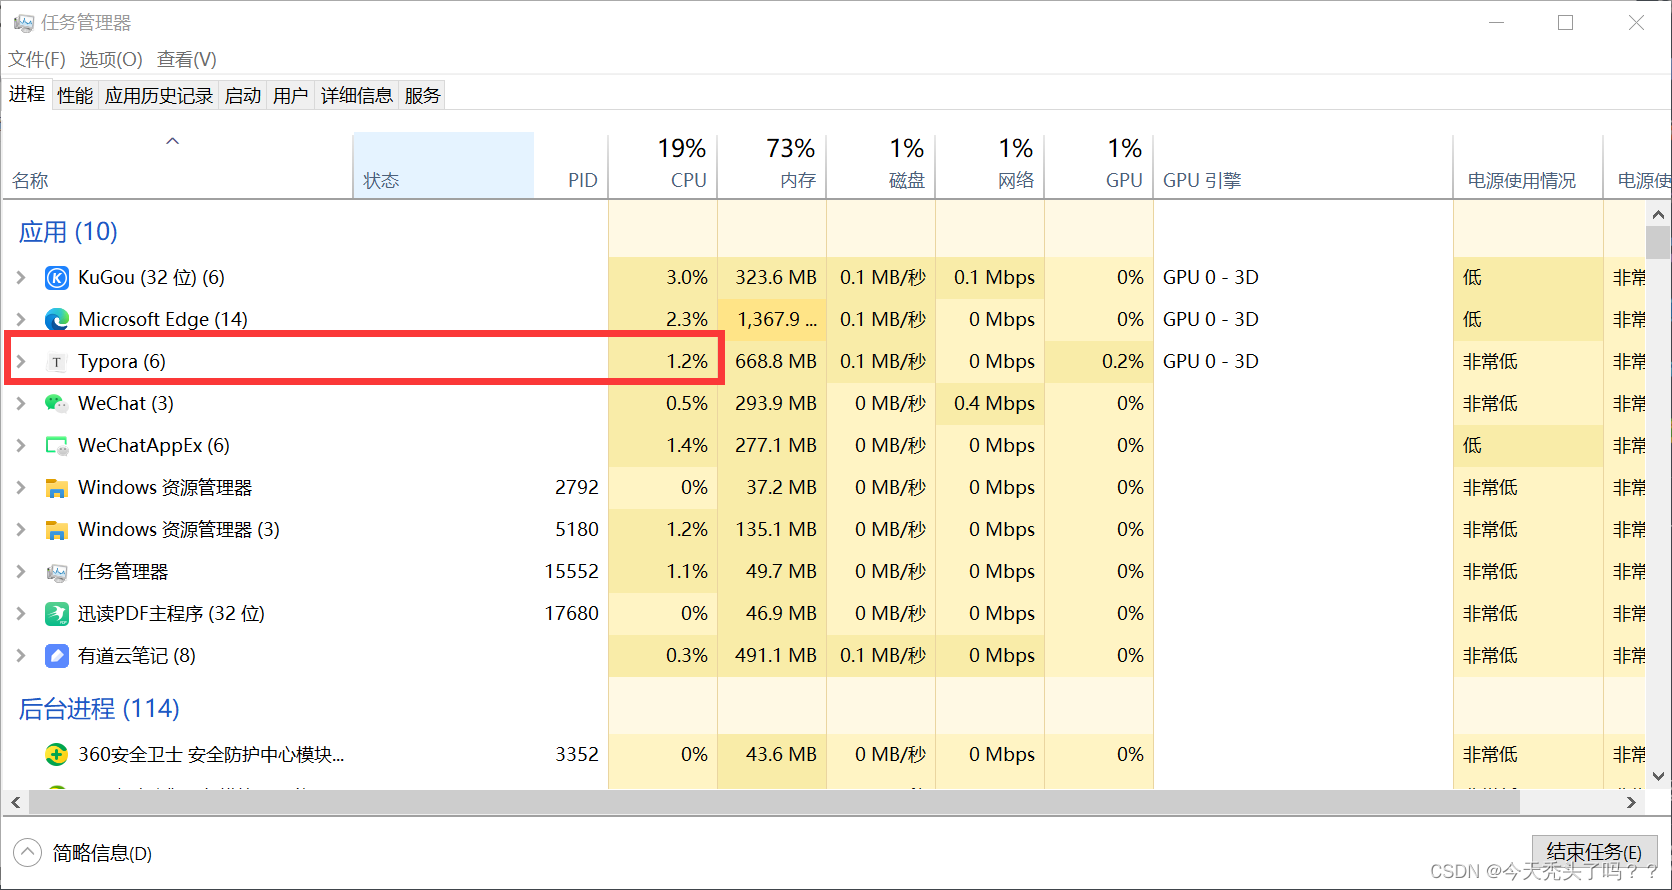
Task: Expand the WeChatAppEx process group
Action: 21,446
